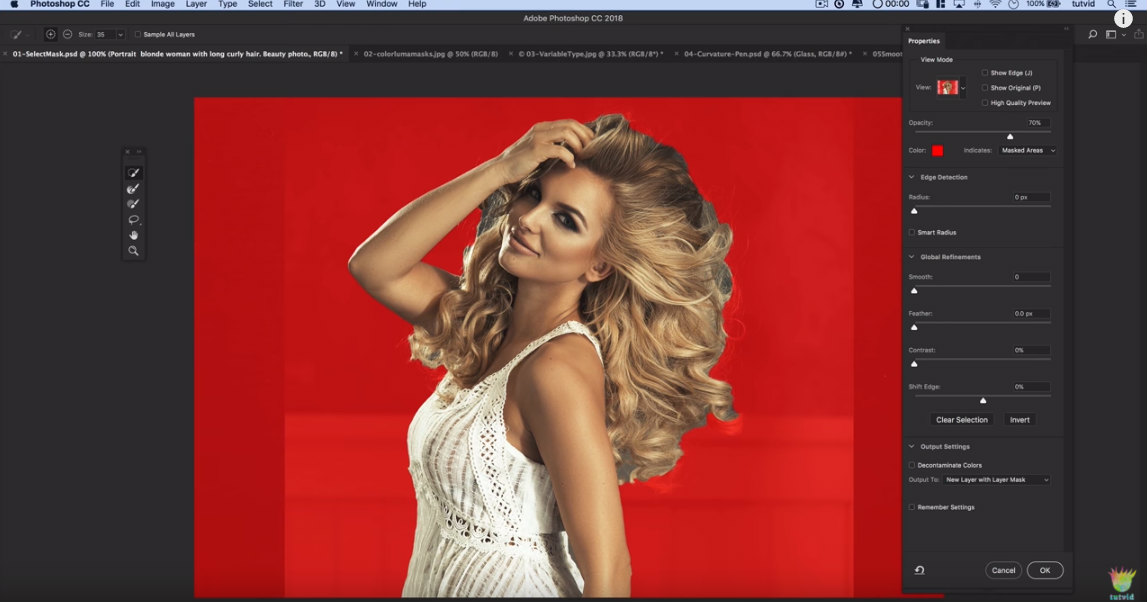Open the brush Size dropdown arrow
The width and height of the screenshot is (1147, 602).
pyautogui.click(x=120, y=34)
